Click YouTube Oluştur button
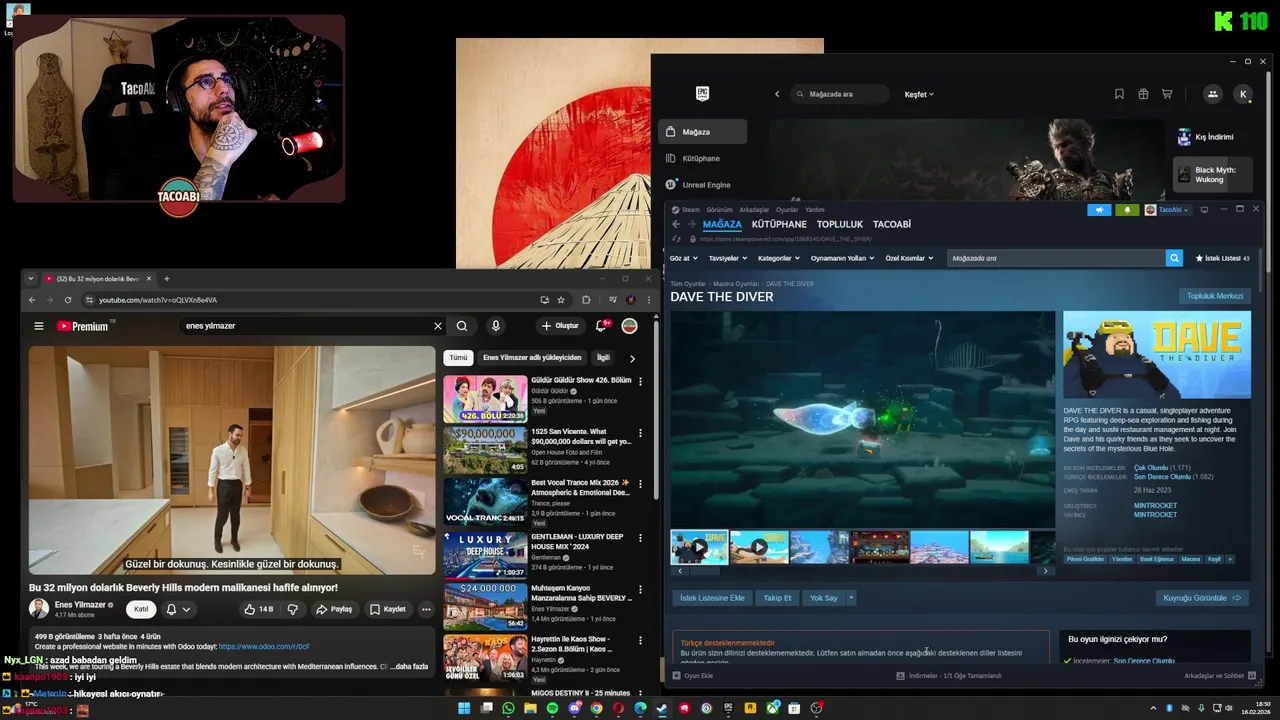 coord(560,326)
